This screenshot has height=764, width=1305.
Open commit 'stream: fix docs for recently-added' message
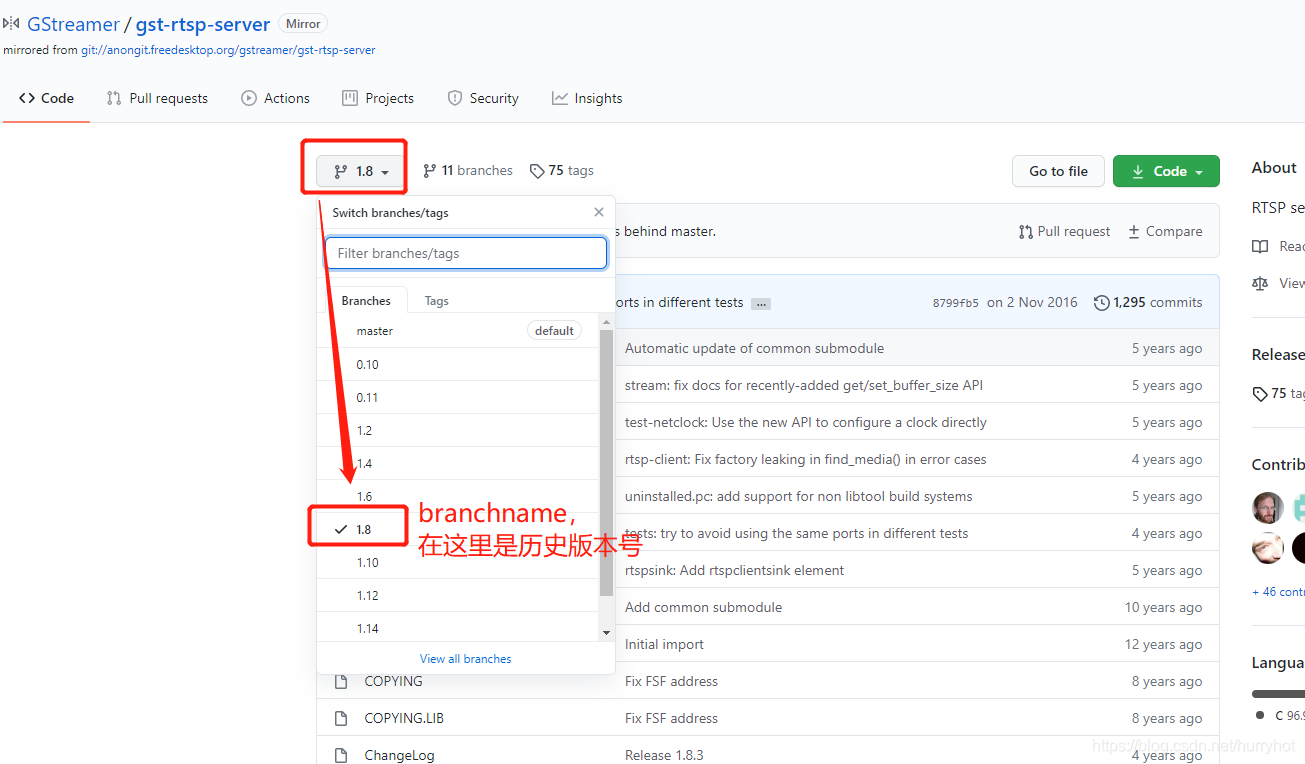(803, 385)
